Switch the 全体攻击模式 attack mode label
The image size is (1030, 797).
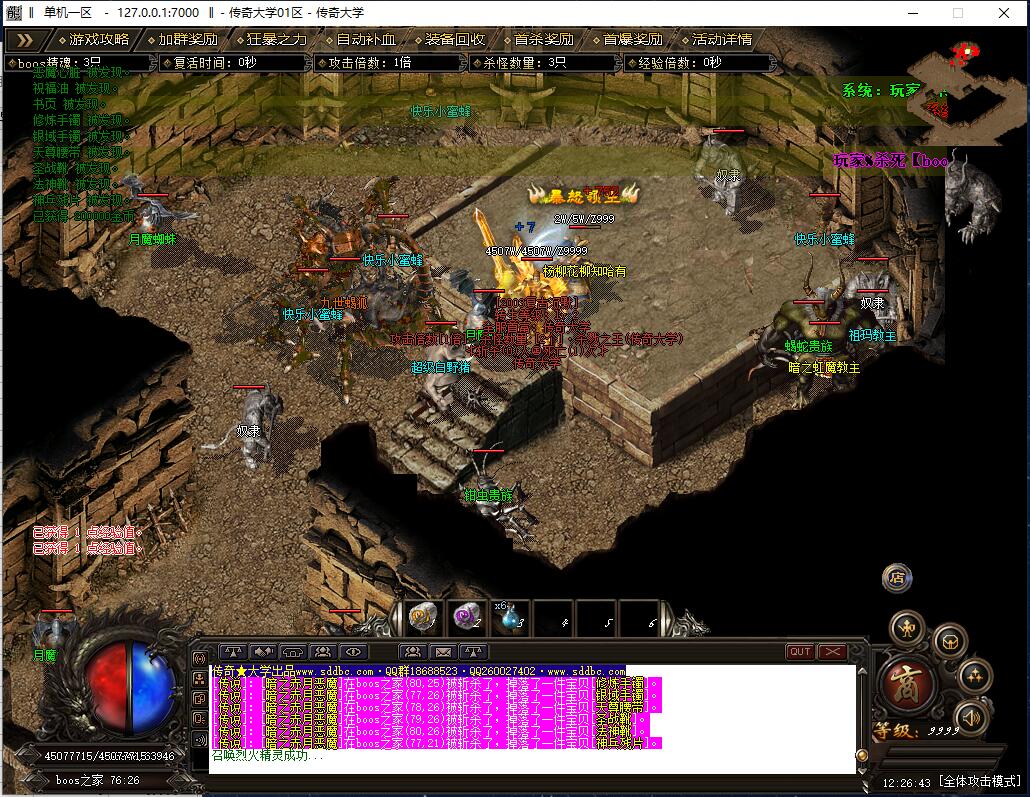pos(979,782)
